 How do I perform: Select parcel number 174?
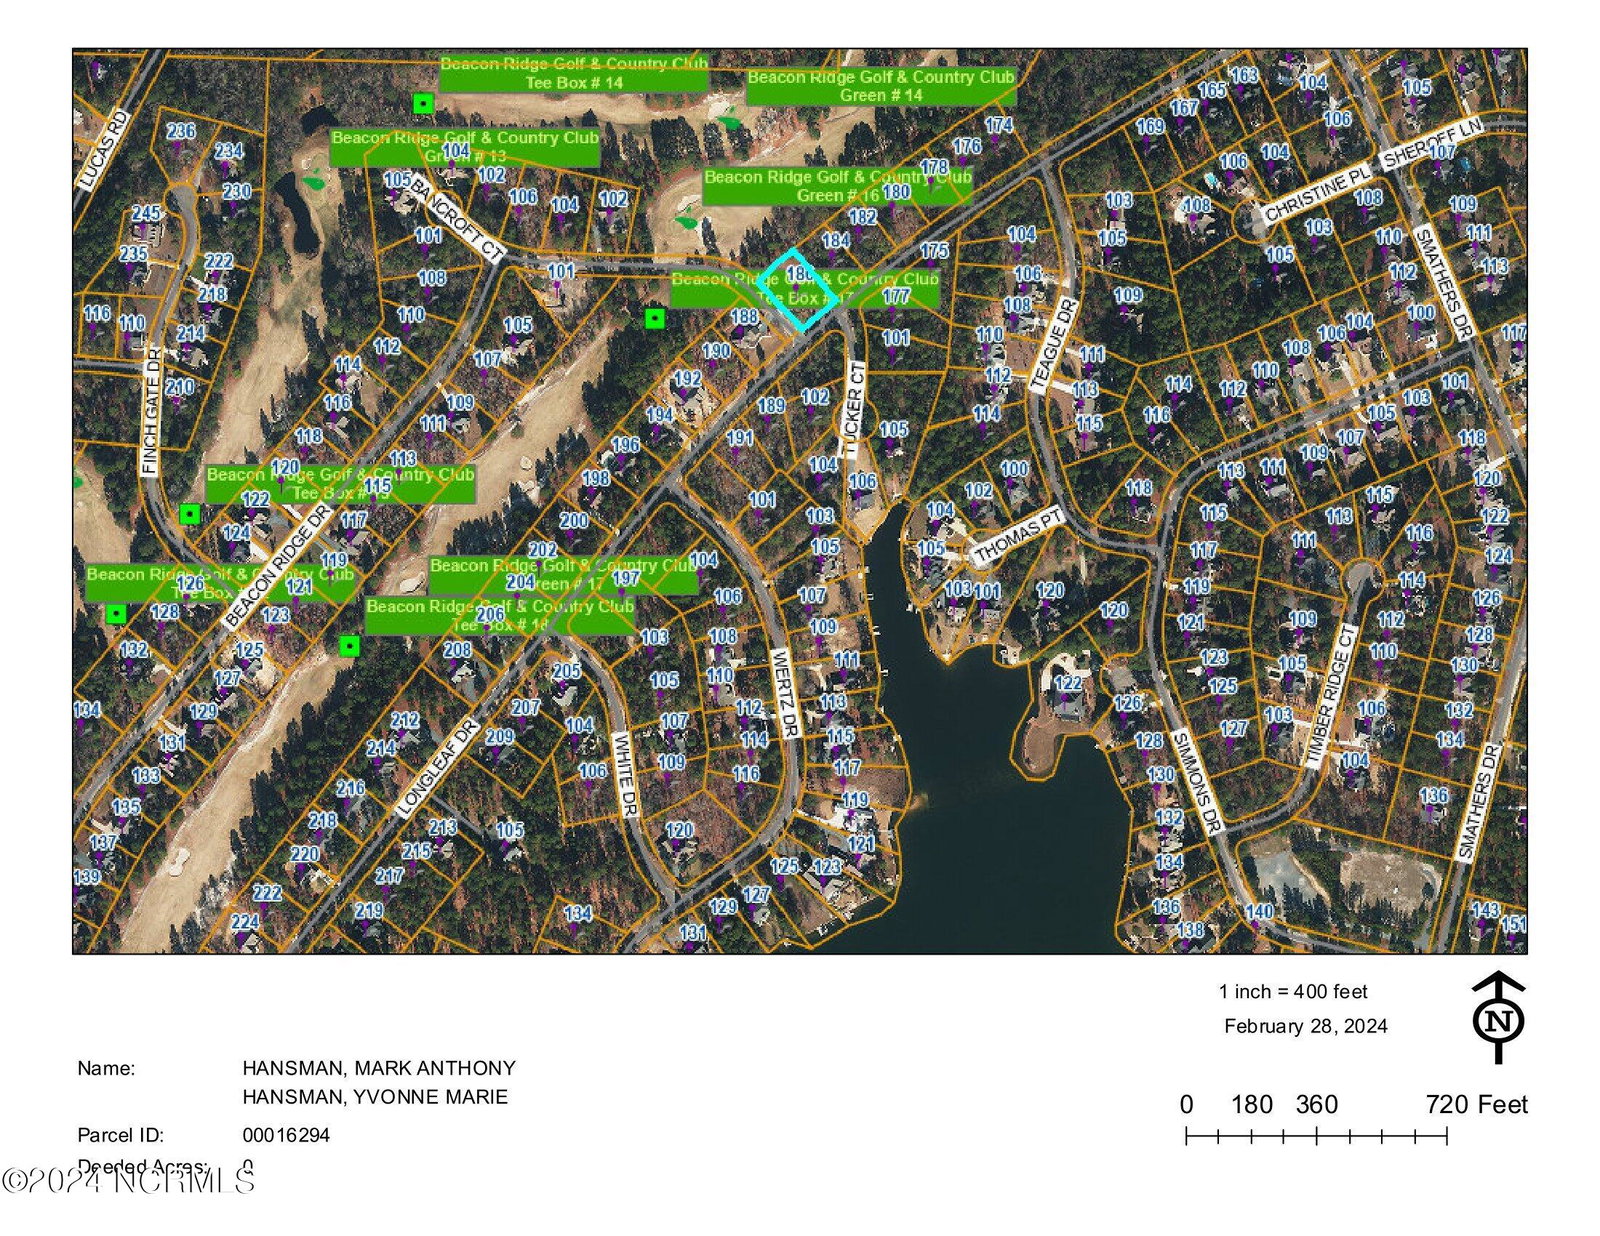999,125
